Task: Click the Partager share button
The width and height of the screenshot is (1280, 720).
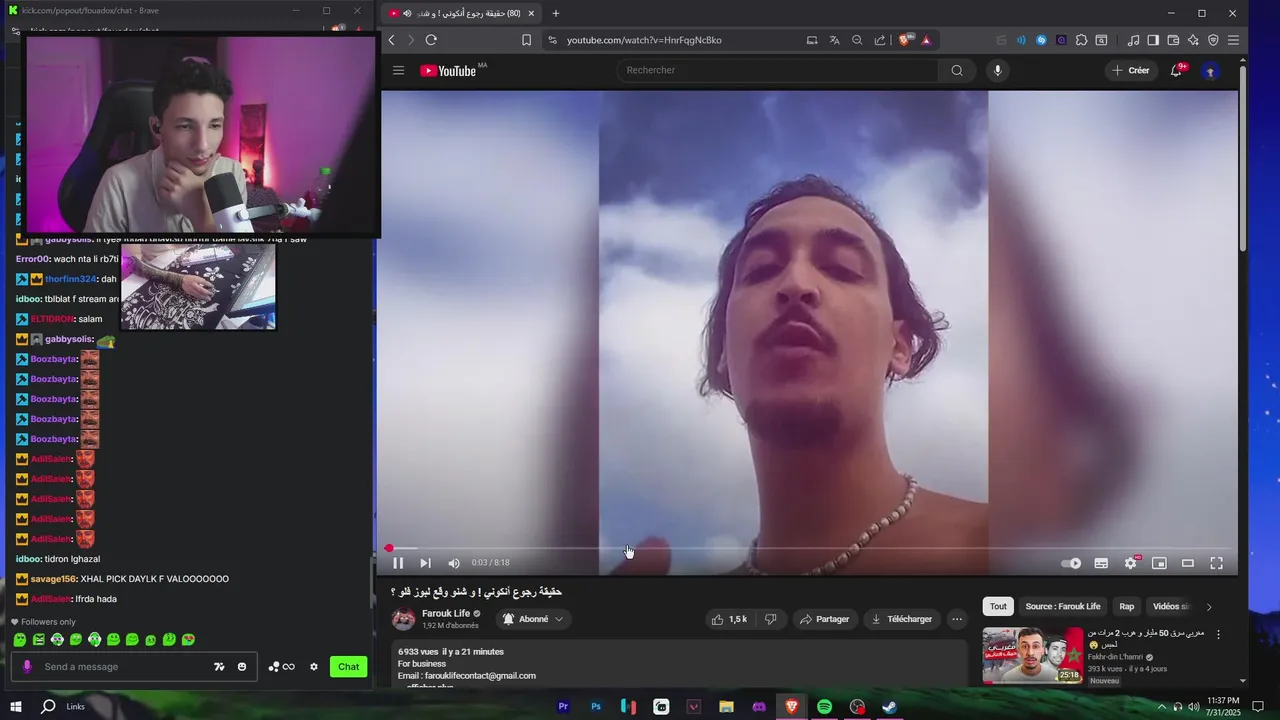Action: (825, 619)
